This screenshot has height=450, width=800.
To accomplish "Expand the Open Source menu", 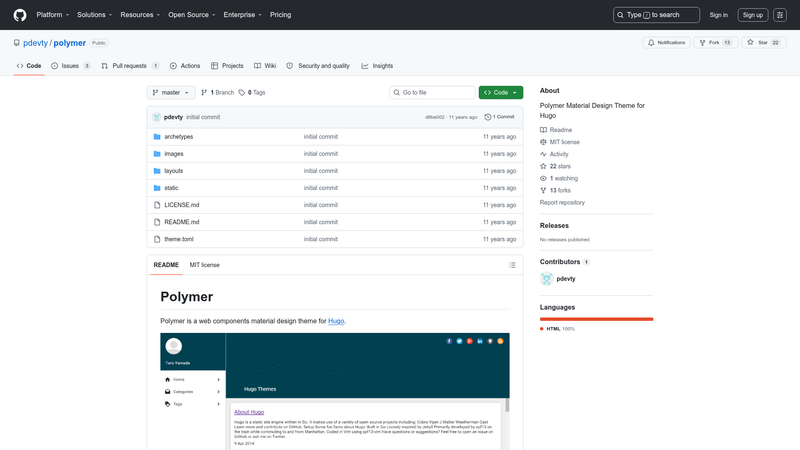I will pyautogui.click(x=192, y=15).
